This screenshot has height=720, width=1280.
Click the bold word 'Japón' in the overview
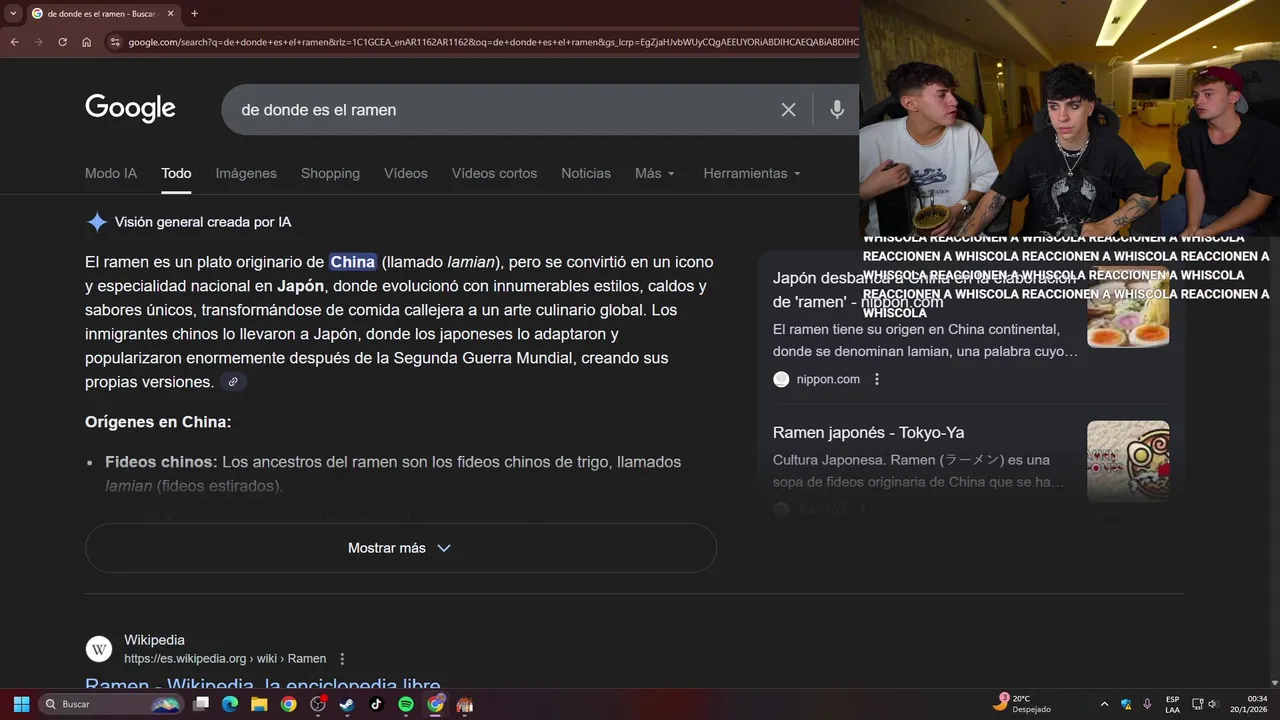(301, 286)
